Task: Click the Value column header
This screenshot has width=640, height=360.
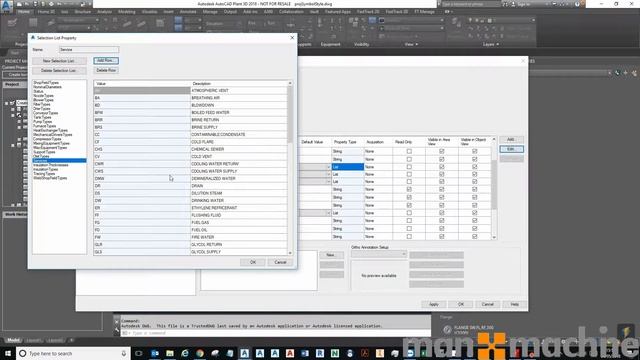Action: [x=142, y=84]
